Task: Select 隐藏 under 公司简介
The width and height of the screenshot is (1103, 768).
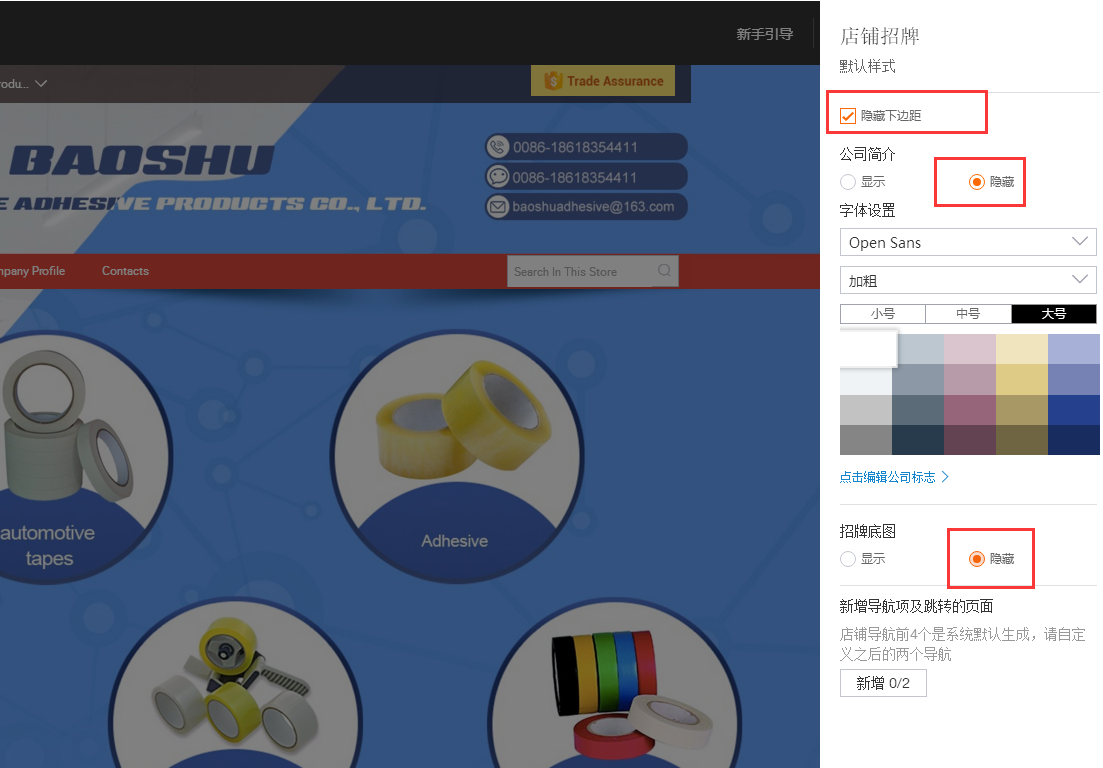Action: [x=976, y=182]
